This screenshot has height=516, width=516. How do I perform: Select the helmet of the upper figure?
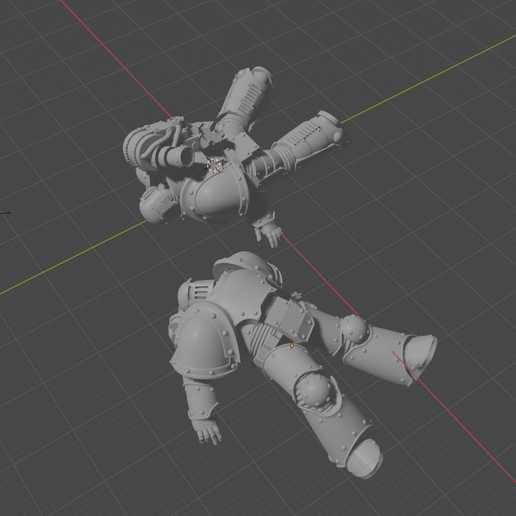click(x=156, y=204)
